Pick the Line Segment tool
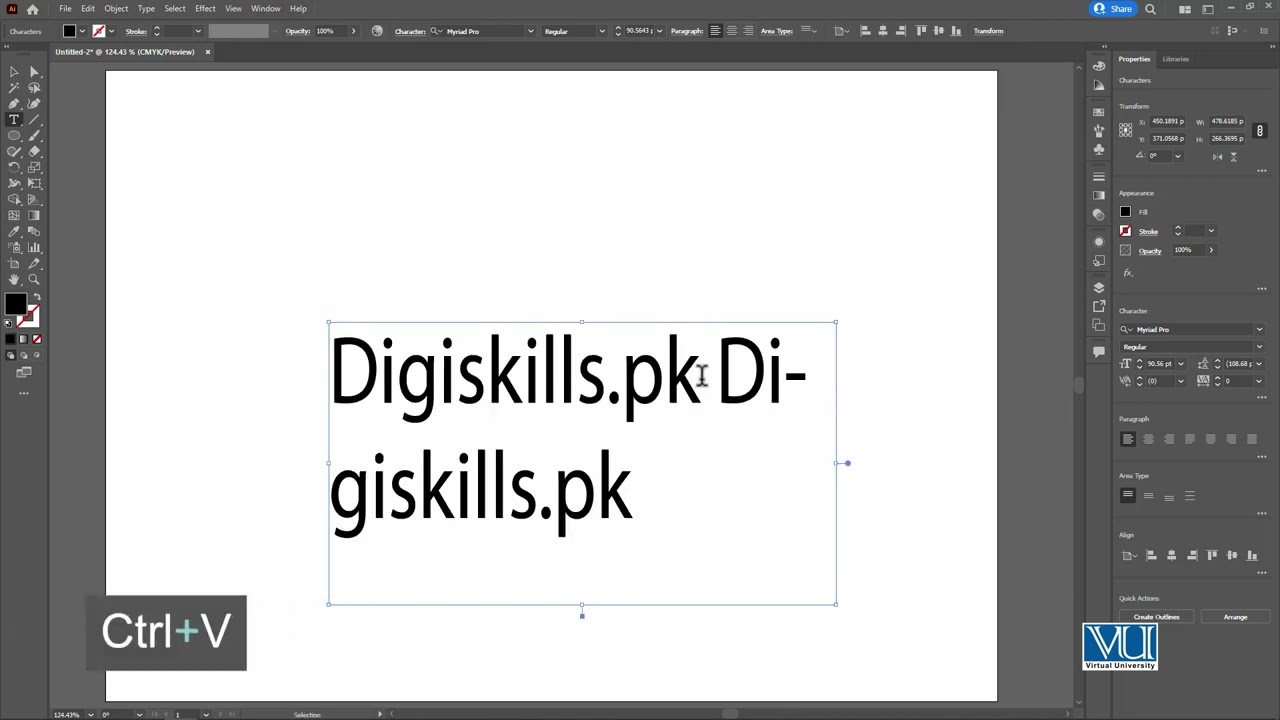 click(34, 120)
